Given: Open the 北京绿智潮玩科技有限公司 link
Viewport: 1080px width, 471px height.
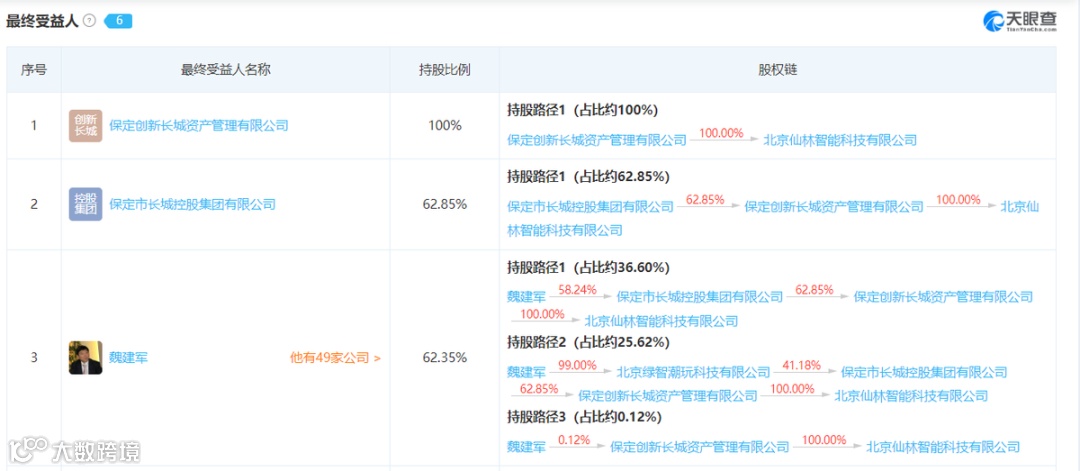Looking at the screenshot, I should click(x=694, y=373).
